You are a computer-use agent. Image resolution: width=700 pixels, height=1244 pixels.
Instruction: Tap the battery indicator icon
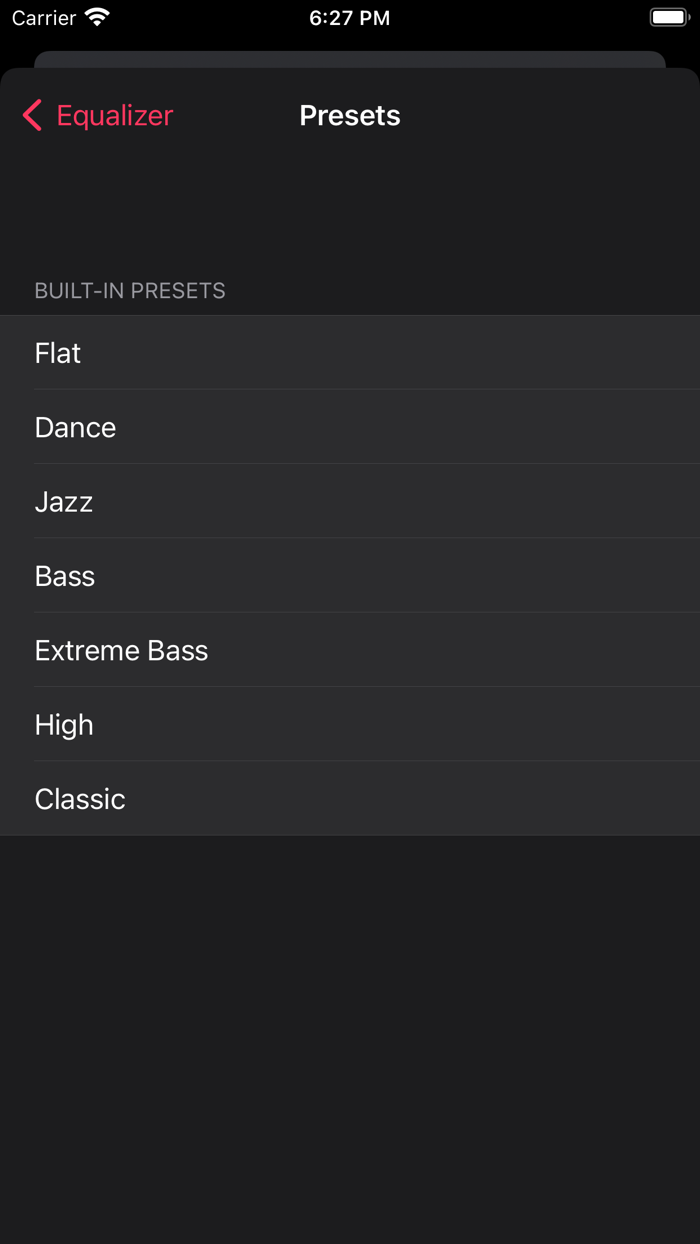[x=667, y=17]
